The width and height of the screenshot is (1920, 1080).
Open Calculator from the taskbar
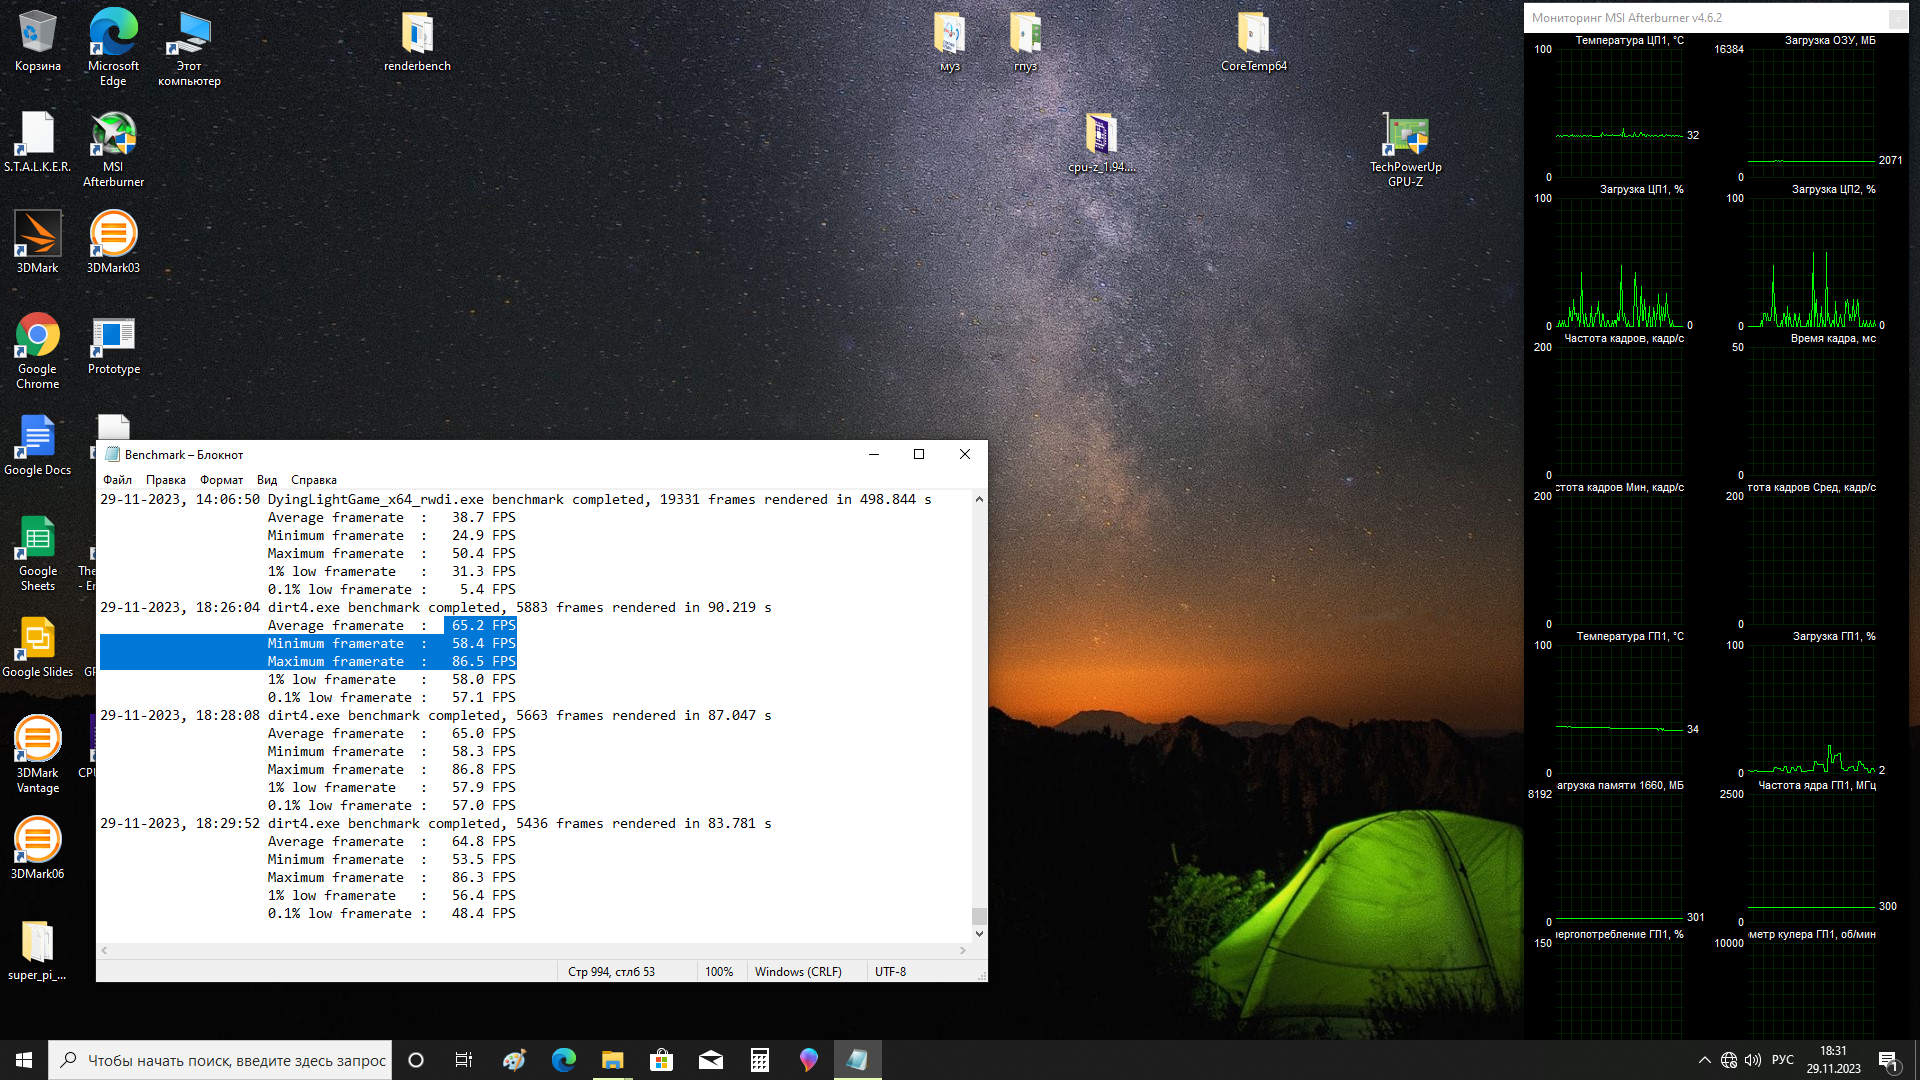pyautogui.click(x=760, y=1060)
